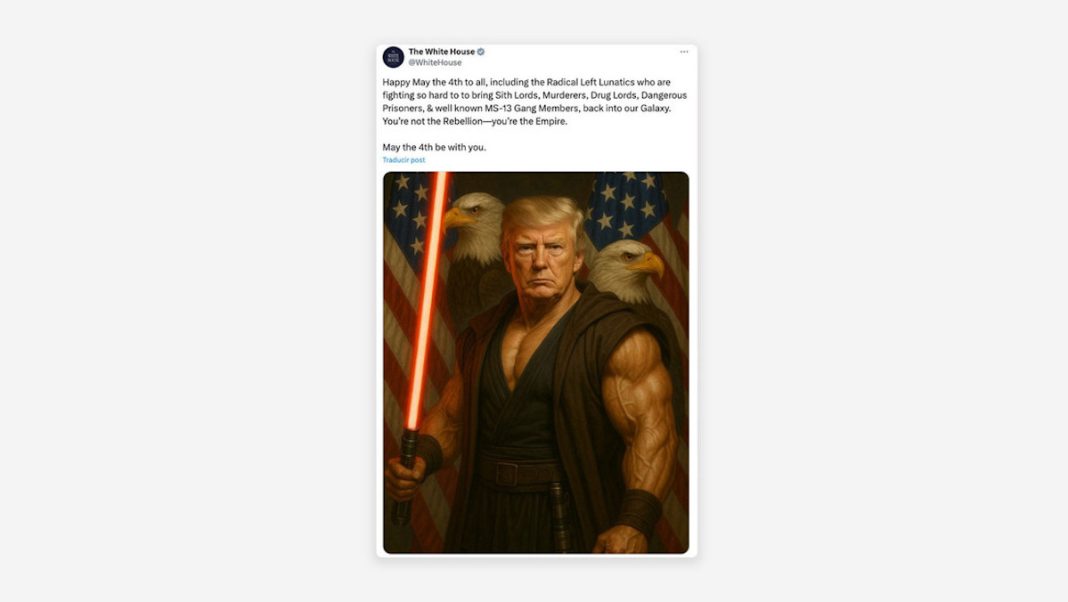The width and height of the screenshot is (1068, 602).
Task: Click the "The White House" display name
Action: [x=441, y=52]
